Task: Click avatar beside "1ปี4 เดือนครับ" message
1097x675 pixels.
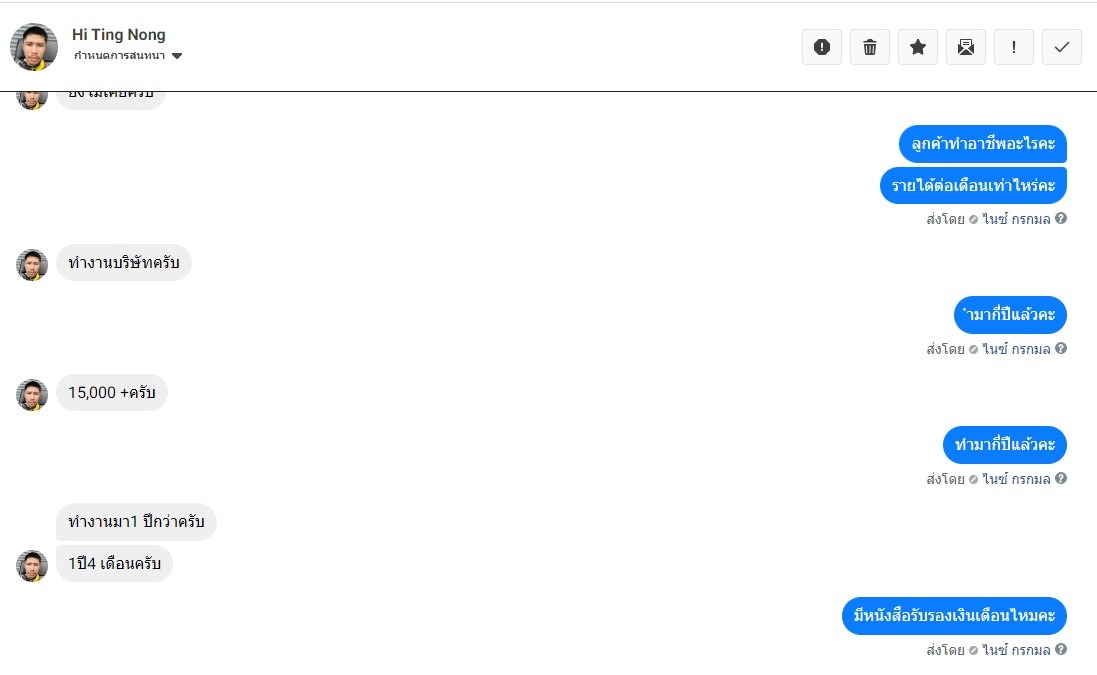Action: [32, 566]
